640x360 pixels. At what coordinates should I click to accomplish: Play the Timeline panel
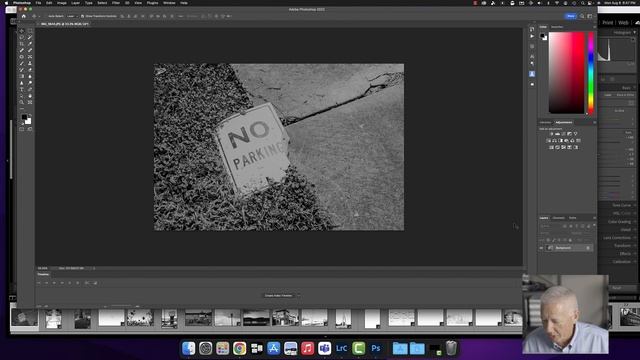pos(54,282)
